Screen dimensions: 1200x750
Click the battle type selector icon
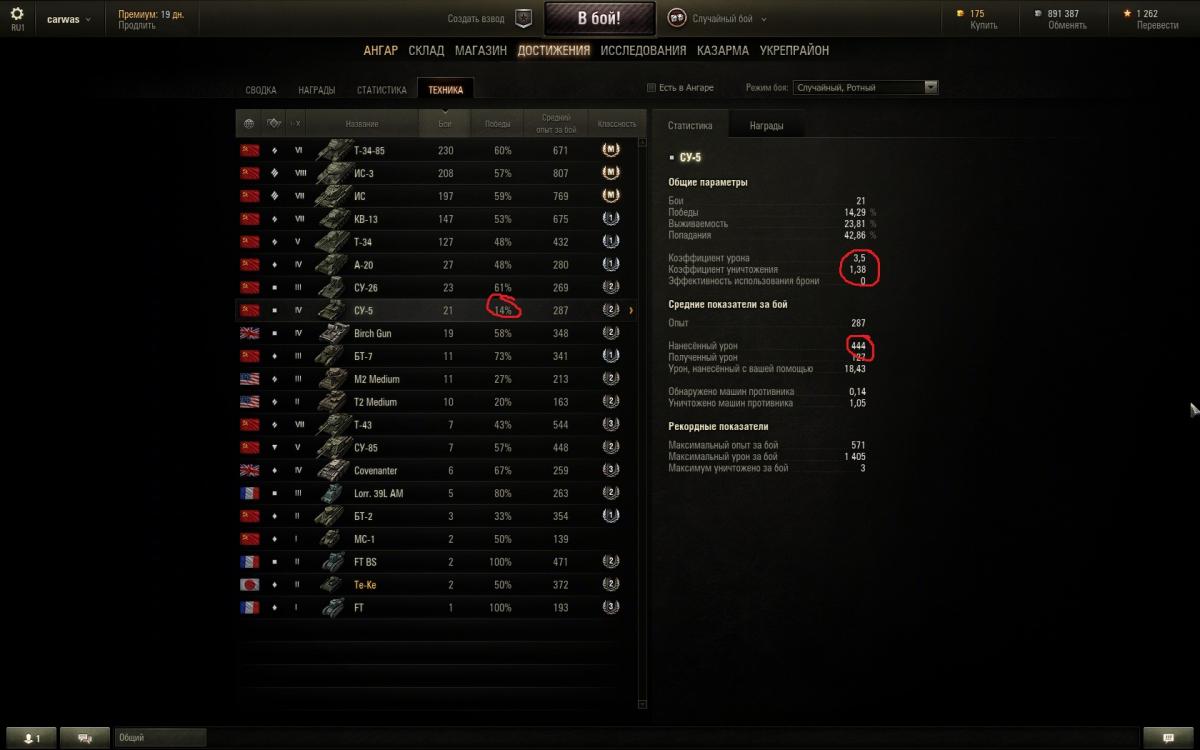pyautogui.click(x=676, y=18)
